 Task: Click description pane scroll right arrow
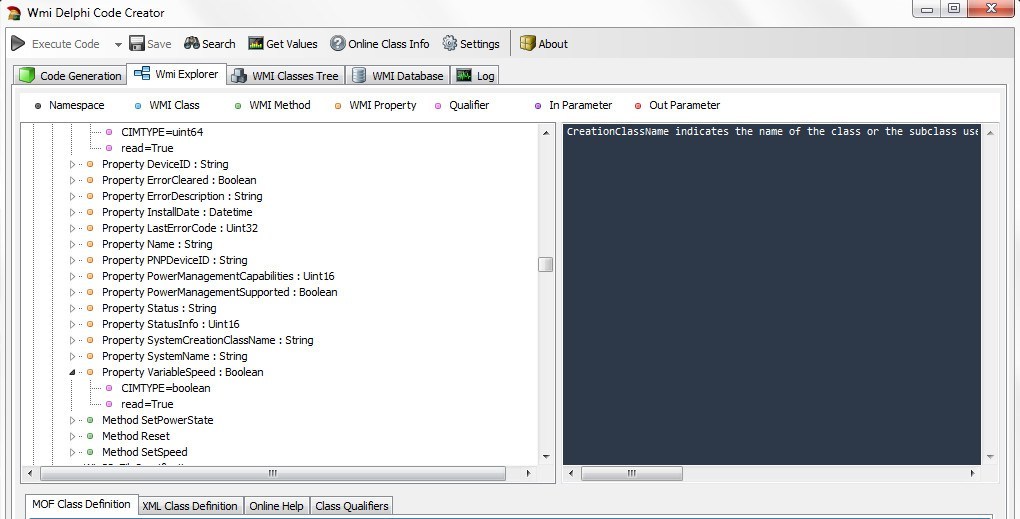(x=973, y=473)
